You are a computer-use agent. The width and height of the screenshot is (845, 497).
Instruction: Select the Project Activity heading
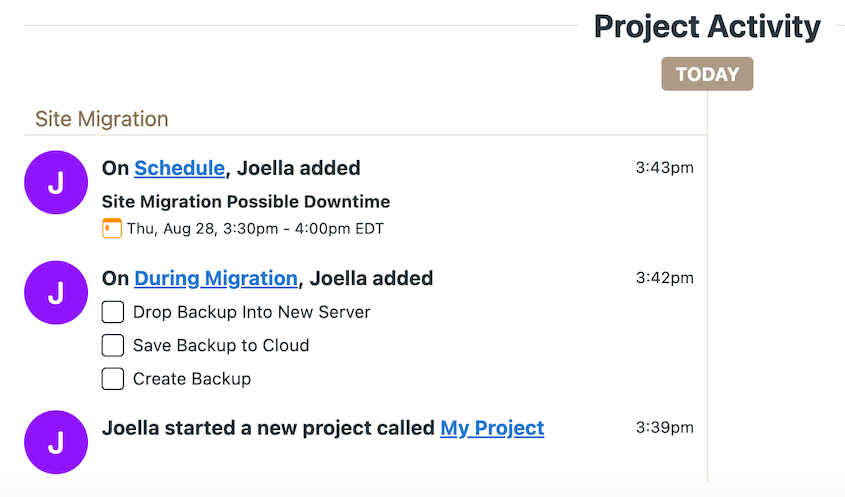point(707,27)
